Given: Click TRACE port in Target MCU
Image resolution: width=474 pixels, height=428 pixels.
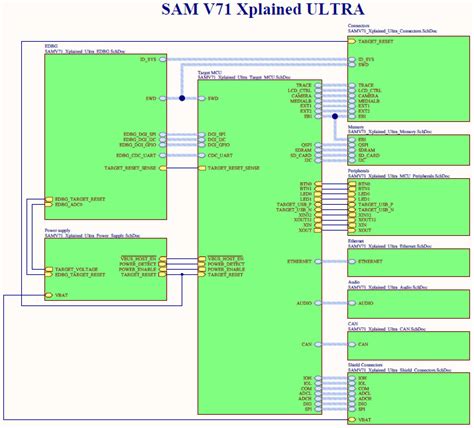Looking at the screenshot, I should tap(318, 85).
